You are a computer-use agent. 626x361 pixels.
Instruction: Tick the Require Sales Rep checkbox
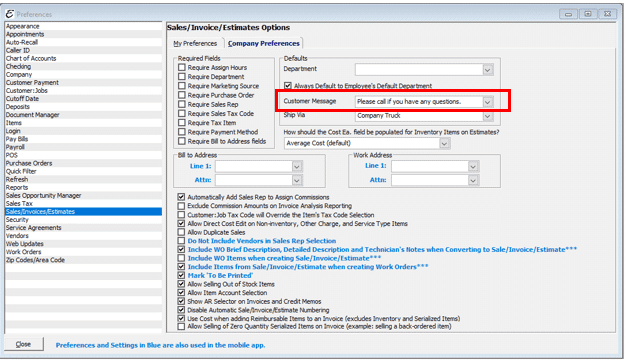click(x=182, y=104)
